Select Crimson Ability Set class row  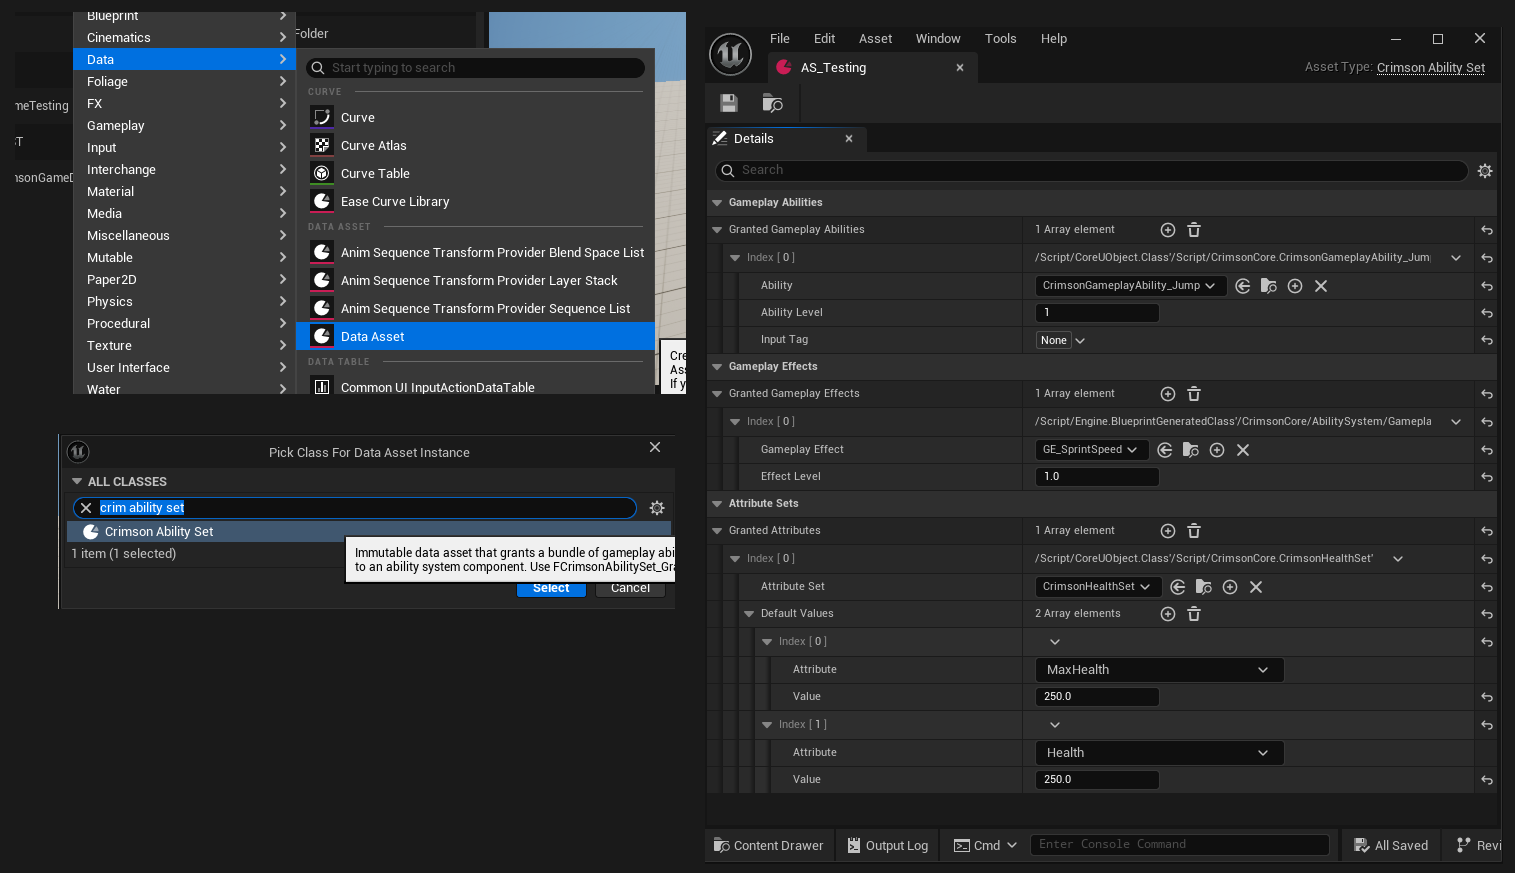click(369, 532)
